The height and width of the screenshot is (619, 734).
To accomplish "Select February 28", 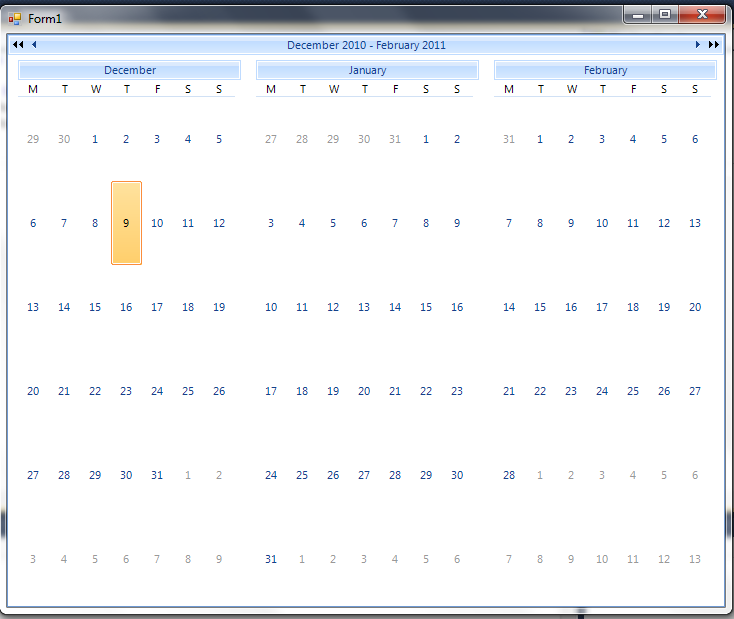I will pos(509,475).
